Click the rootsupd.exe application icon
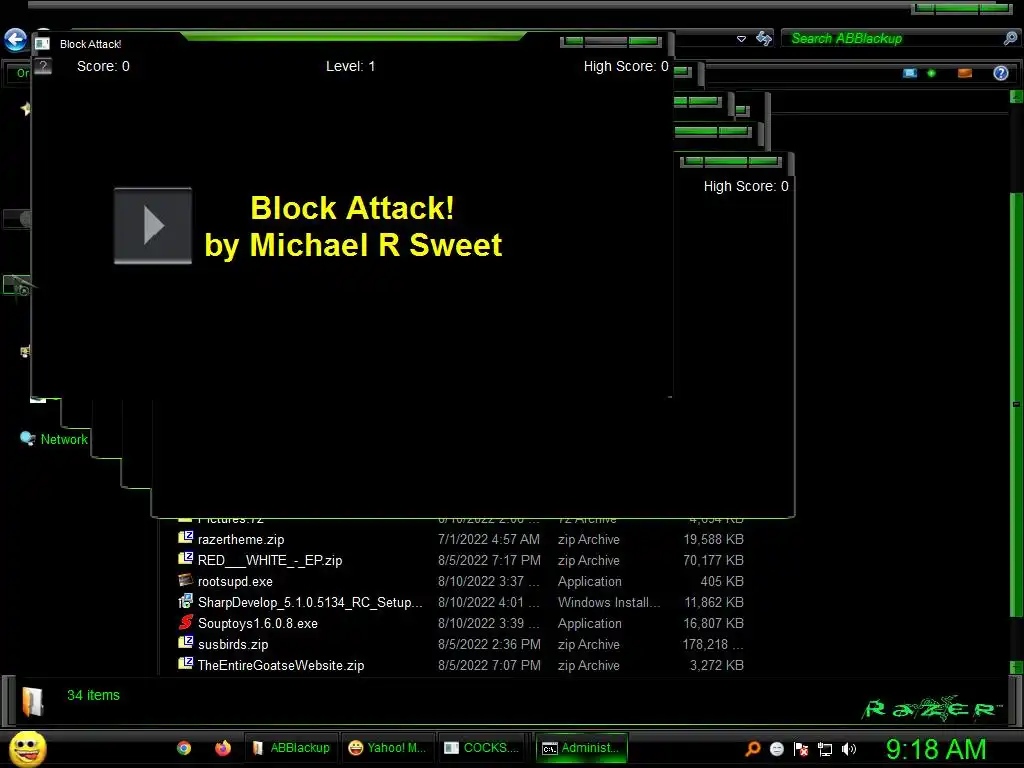1024x768 pixels. point(185,580)
